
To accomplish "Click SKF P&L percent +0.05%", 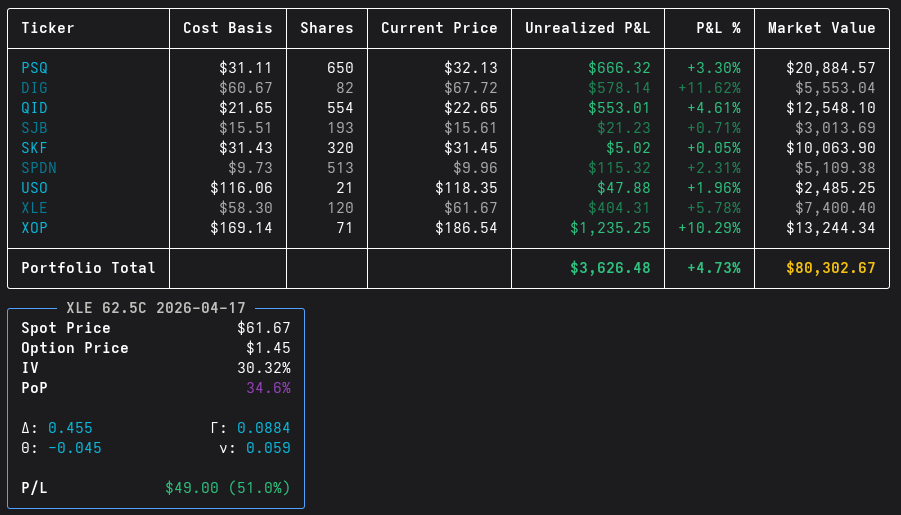I will (x=714, y=148).
